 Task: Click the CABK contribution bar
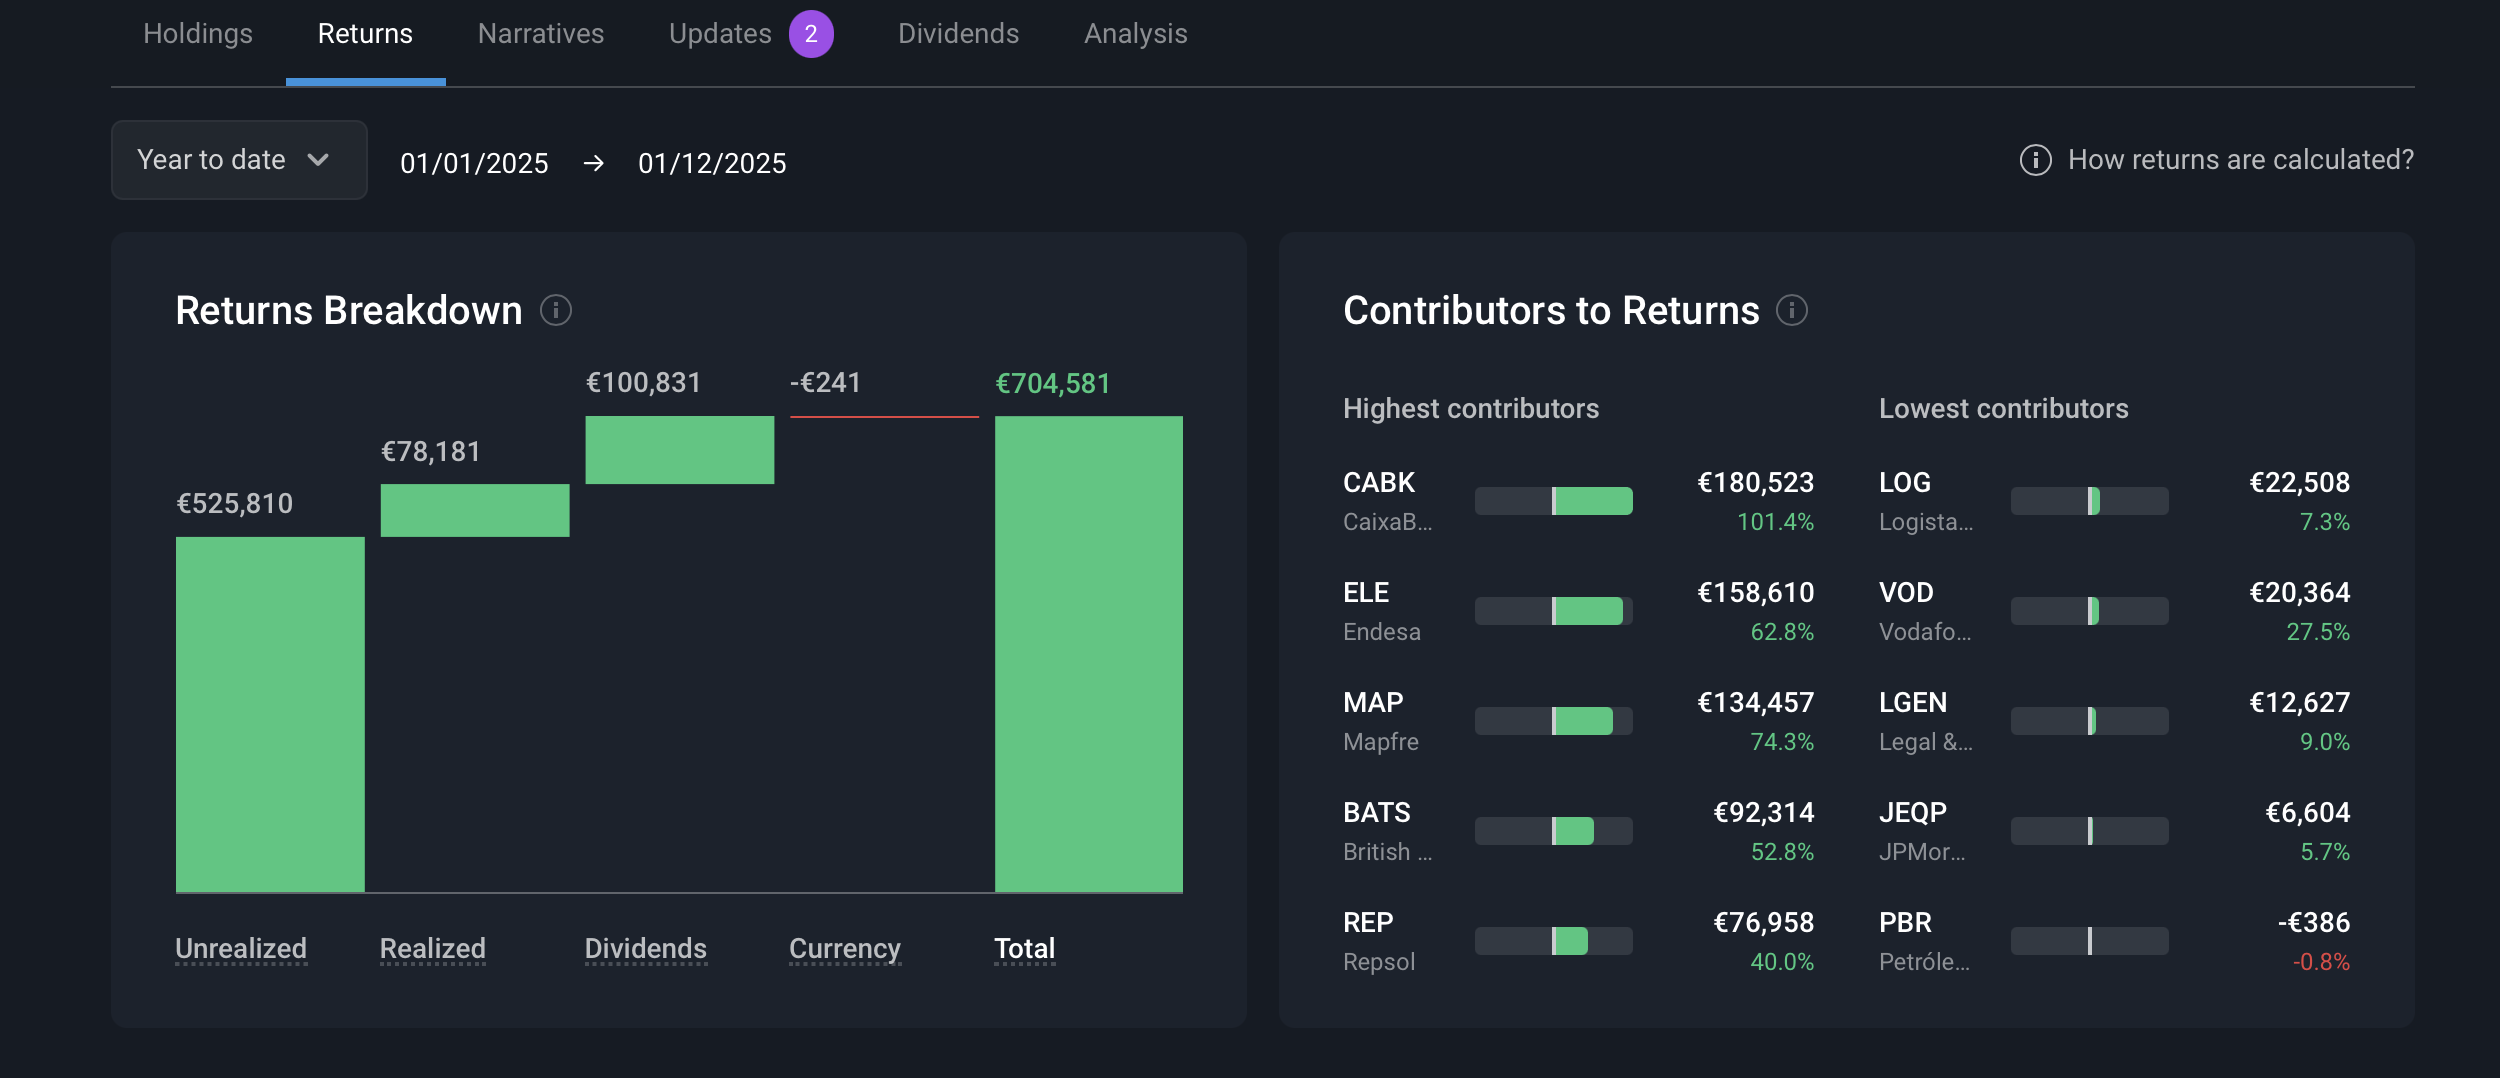click(x=1553, y=501)
